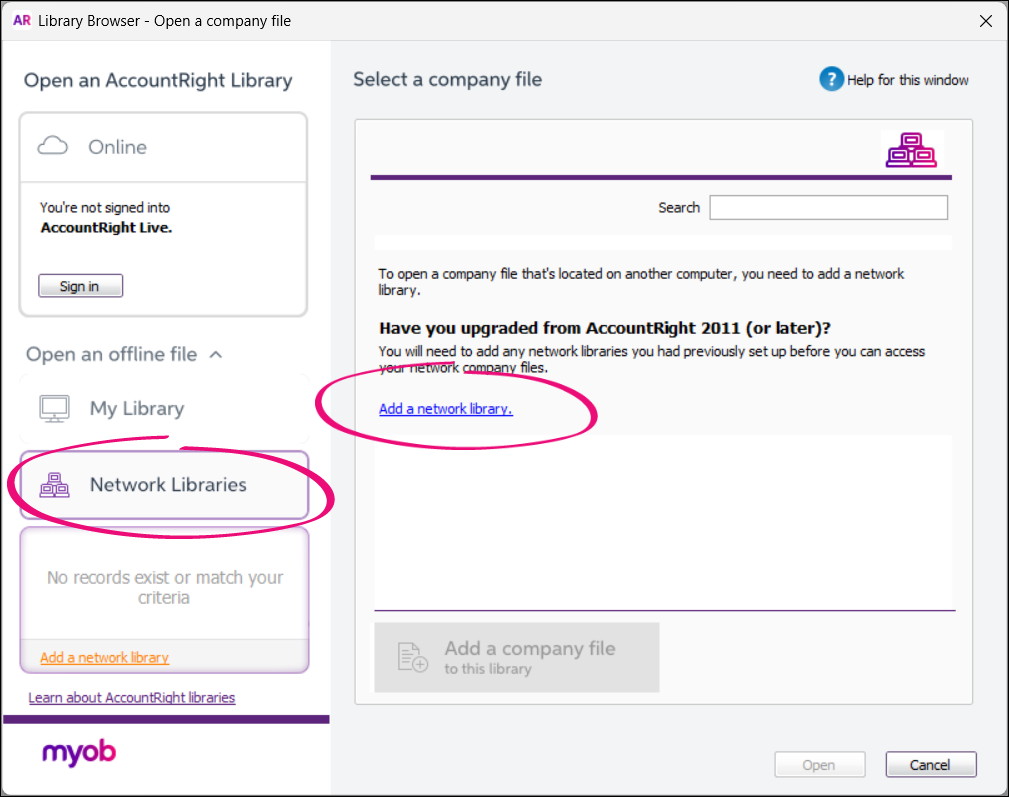This screenshot has width=1009, height=797.
Task: Sign in to AccountRight Live
Action: click(x=80, y=285)
